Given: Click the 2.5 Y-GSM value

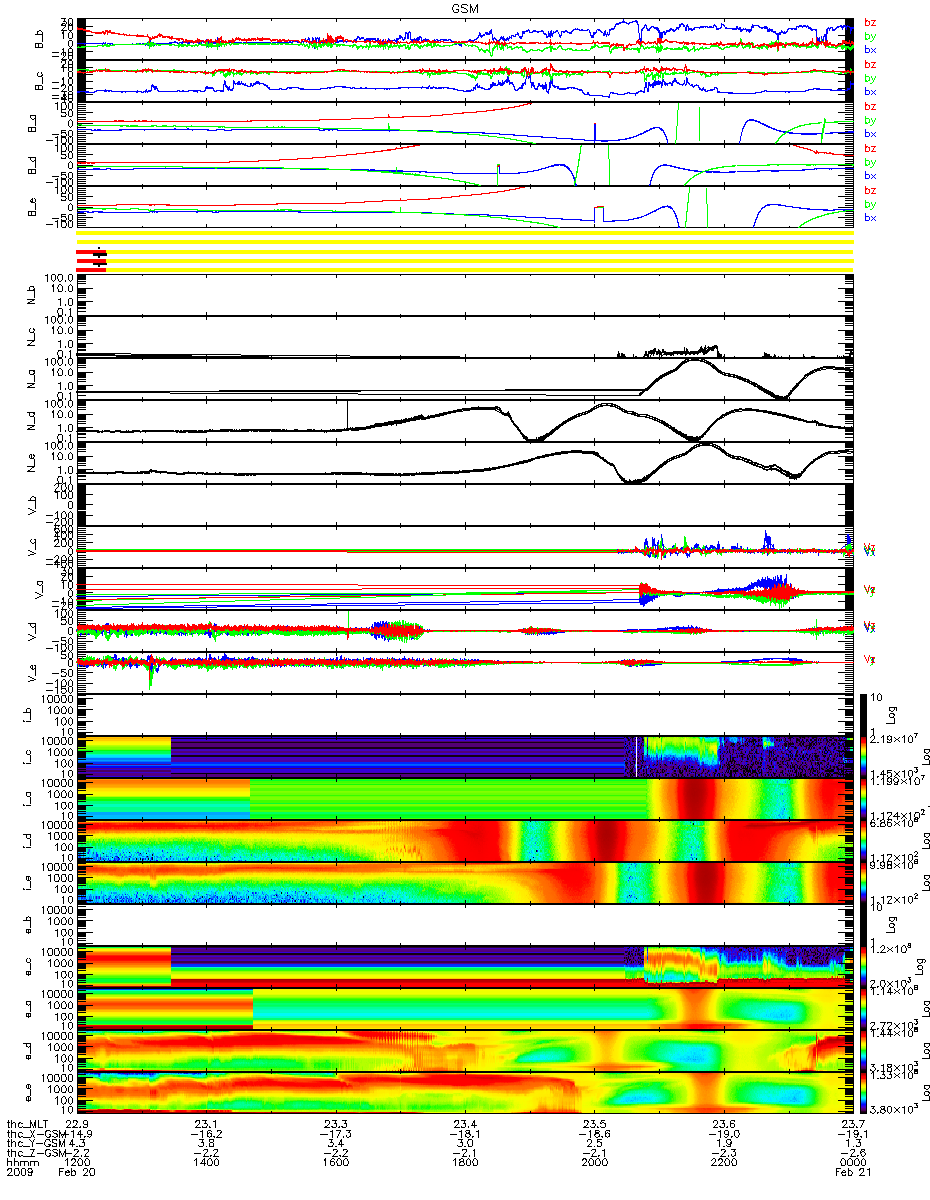Looking at the screenshot, I should pos(594,1143).
